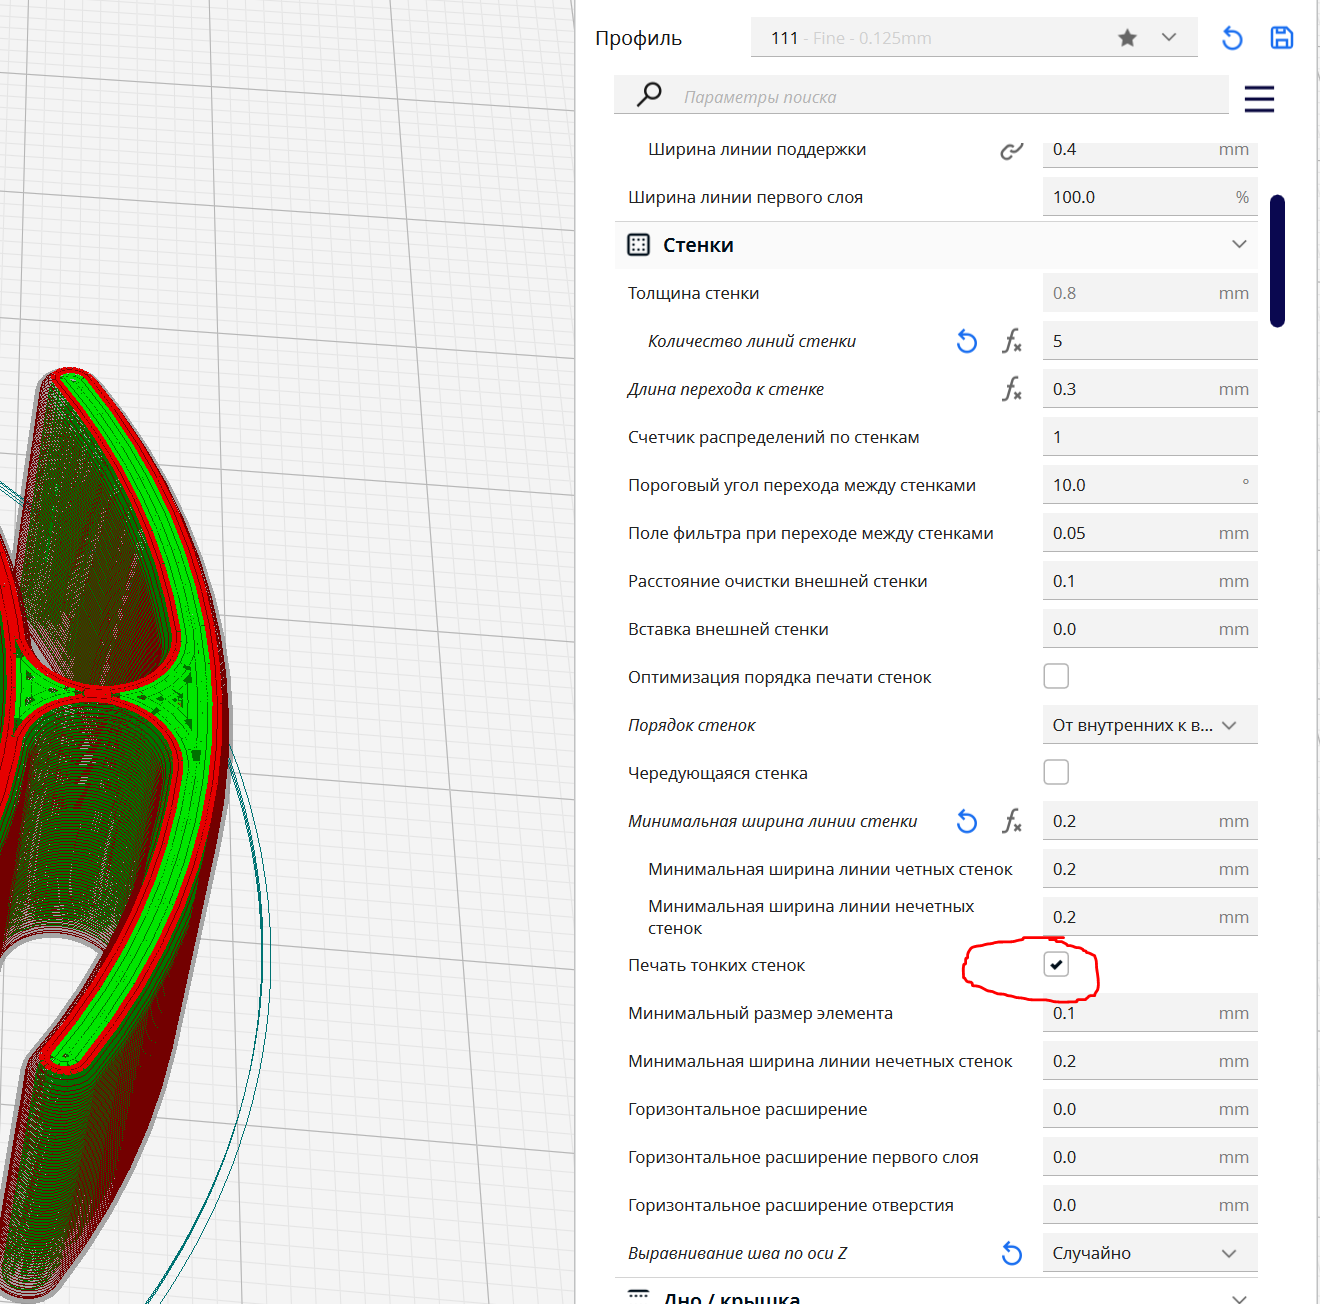Expand the Дно / крышка section
This screenshot has height=1304, width=1320.
click(x=1239, y=1297)
